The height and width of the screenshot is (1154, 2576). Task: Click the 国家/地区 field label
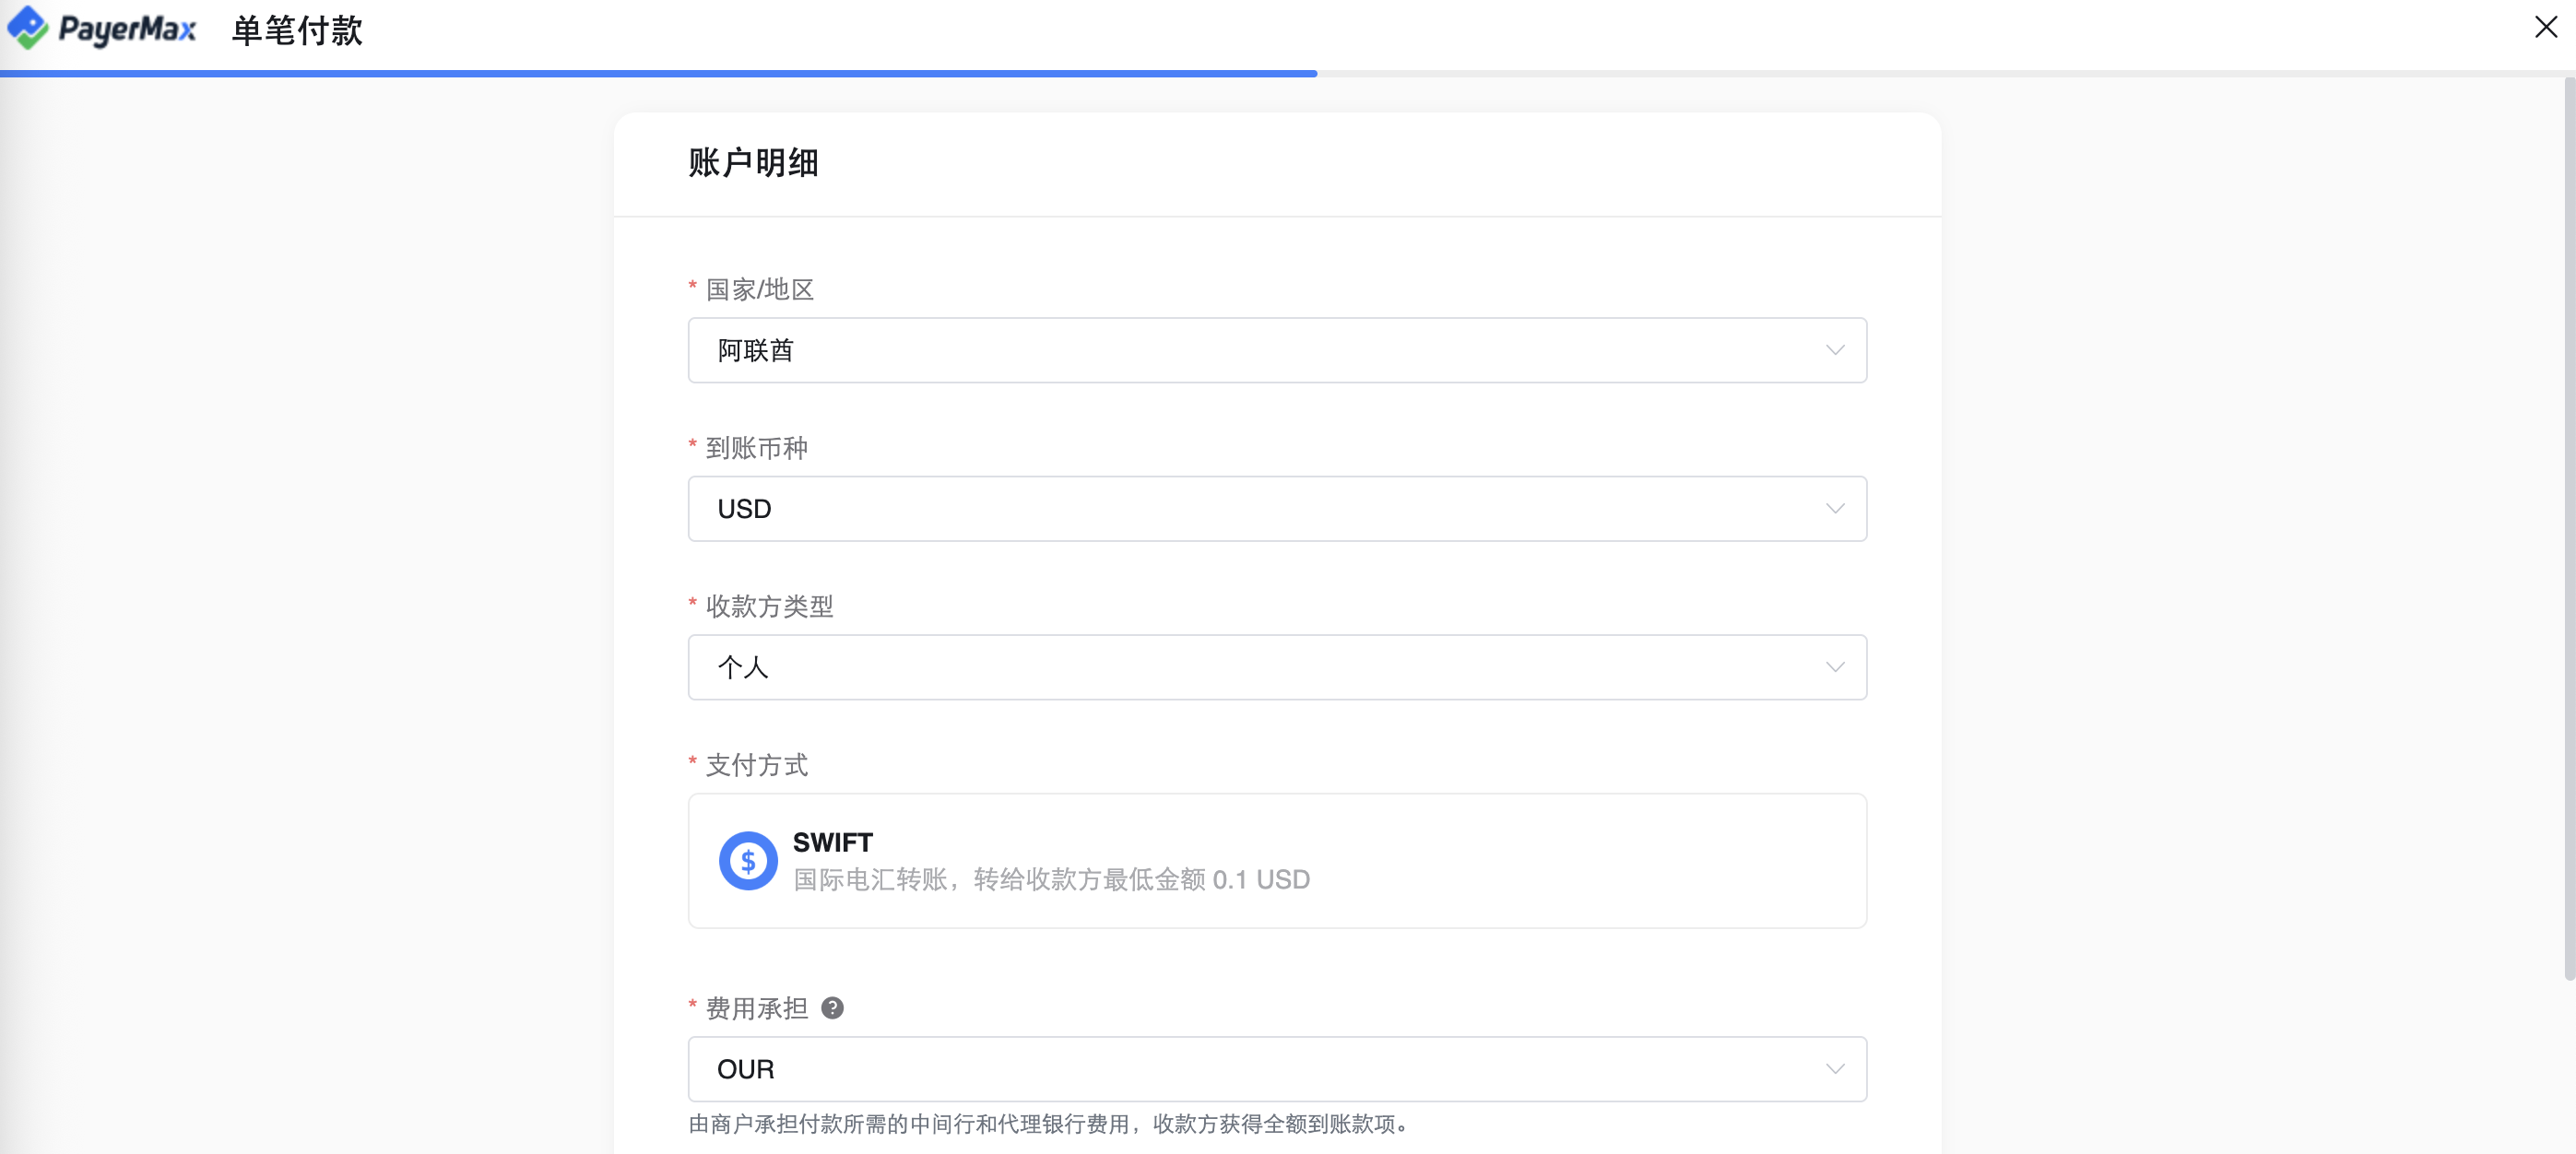pyautogui.click(x=760, y=289)
